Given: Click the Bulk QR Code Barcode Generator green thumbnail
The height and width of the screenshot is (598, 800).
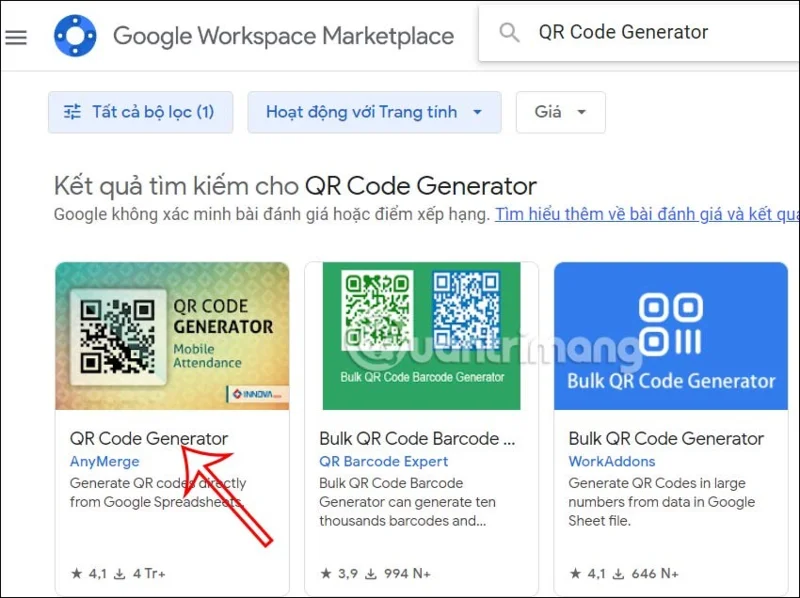Looking at the screenshot, I should pos(421,336).
